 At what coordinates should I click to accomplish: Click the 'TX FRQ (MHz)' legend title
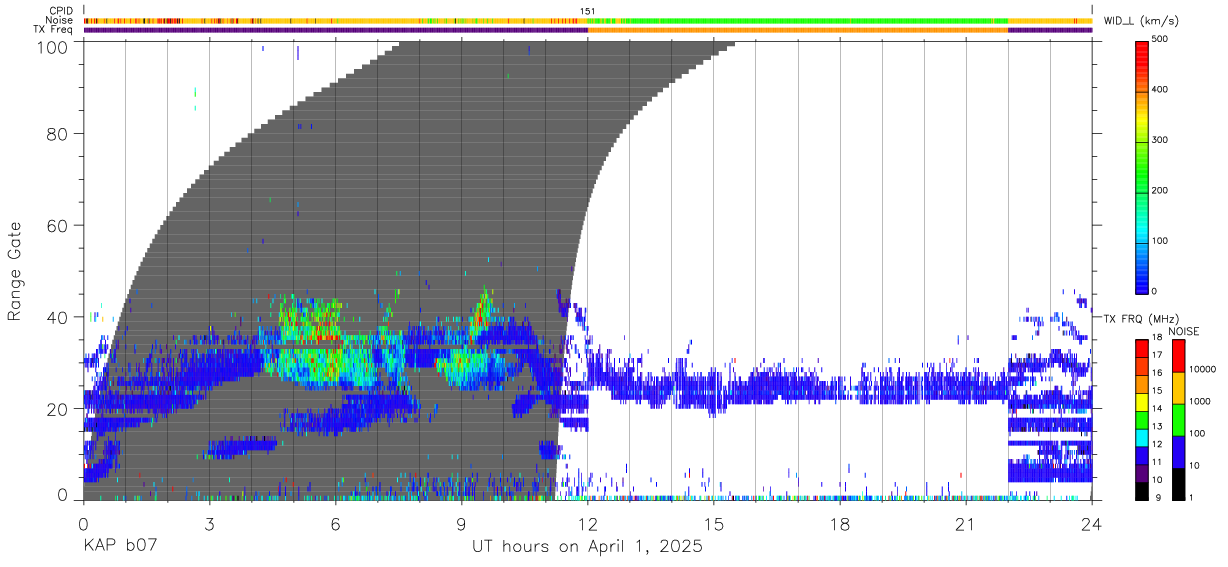1139,318
